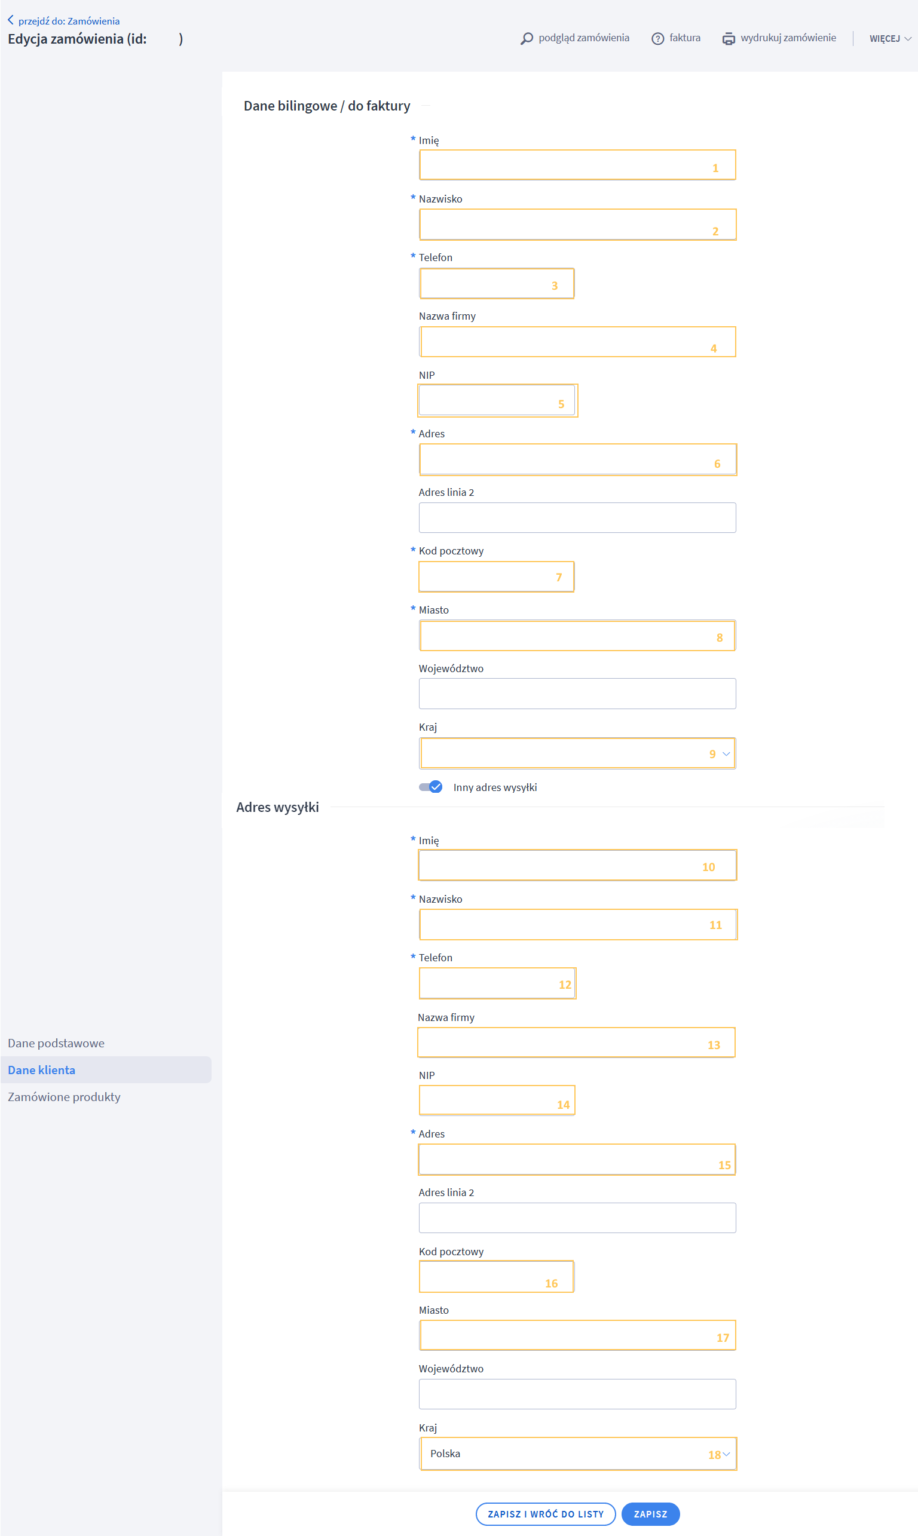Viewport: 918px width, 1536px height.
Task: Click ZAPISZ I WRÓĆ DO LISTY button
Action: click(x=545, y=1514)
